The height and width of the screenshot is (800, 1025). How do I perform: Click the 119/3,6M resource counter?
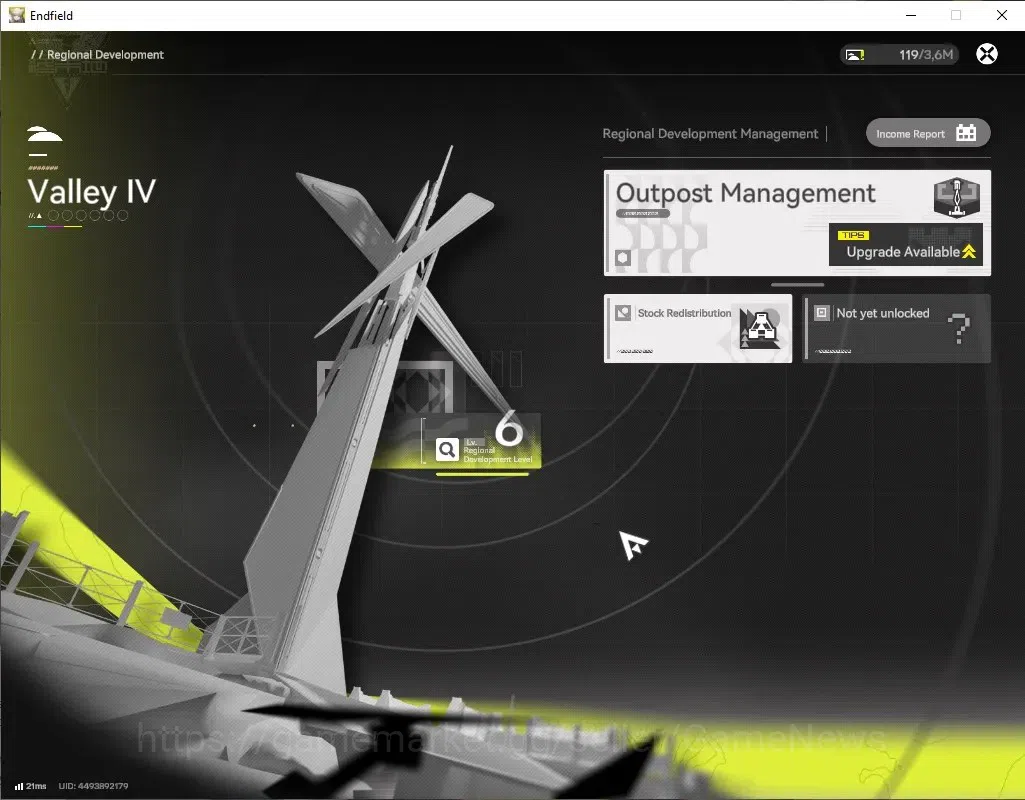(x=926, y=55)
